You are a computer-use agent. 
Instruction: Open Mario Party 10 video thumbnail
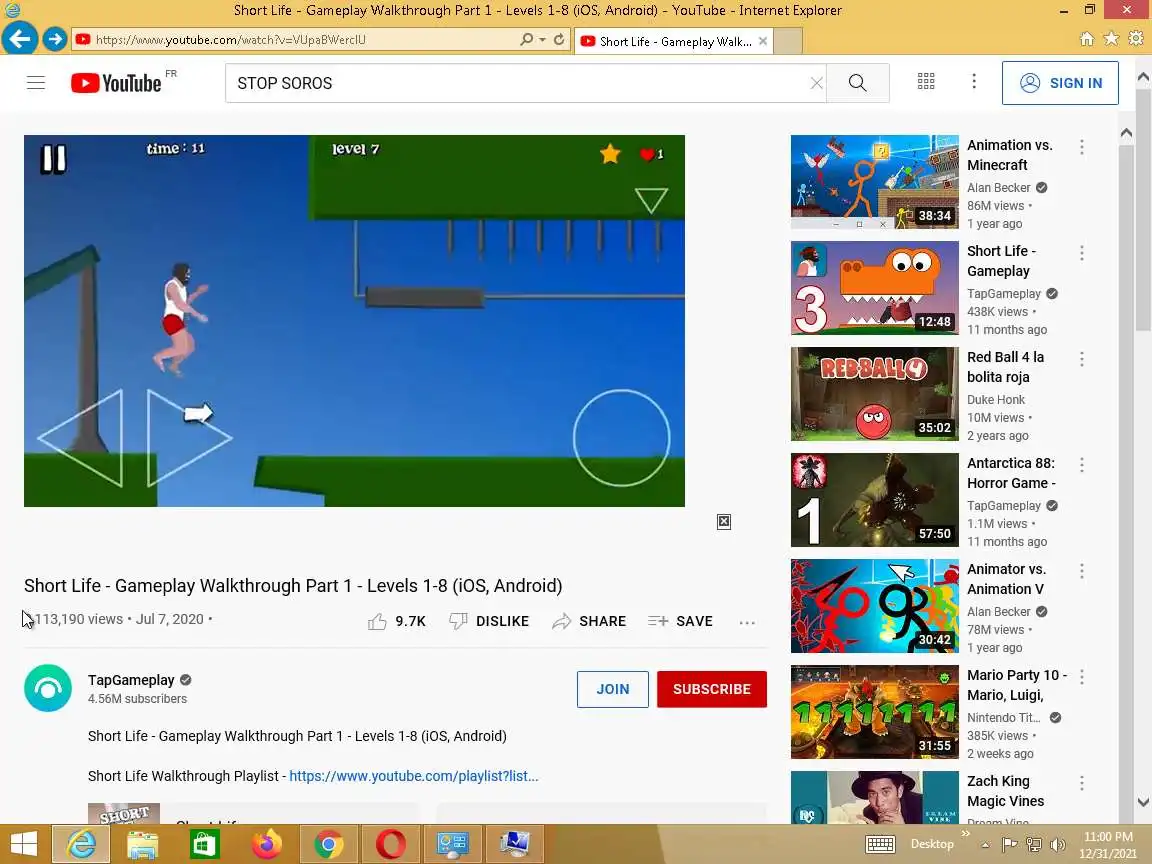(874, 712)
